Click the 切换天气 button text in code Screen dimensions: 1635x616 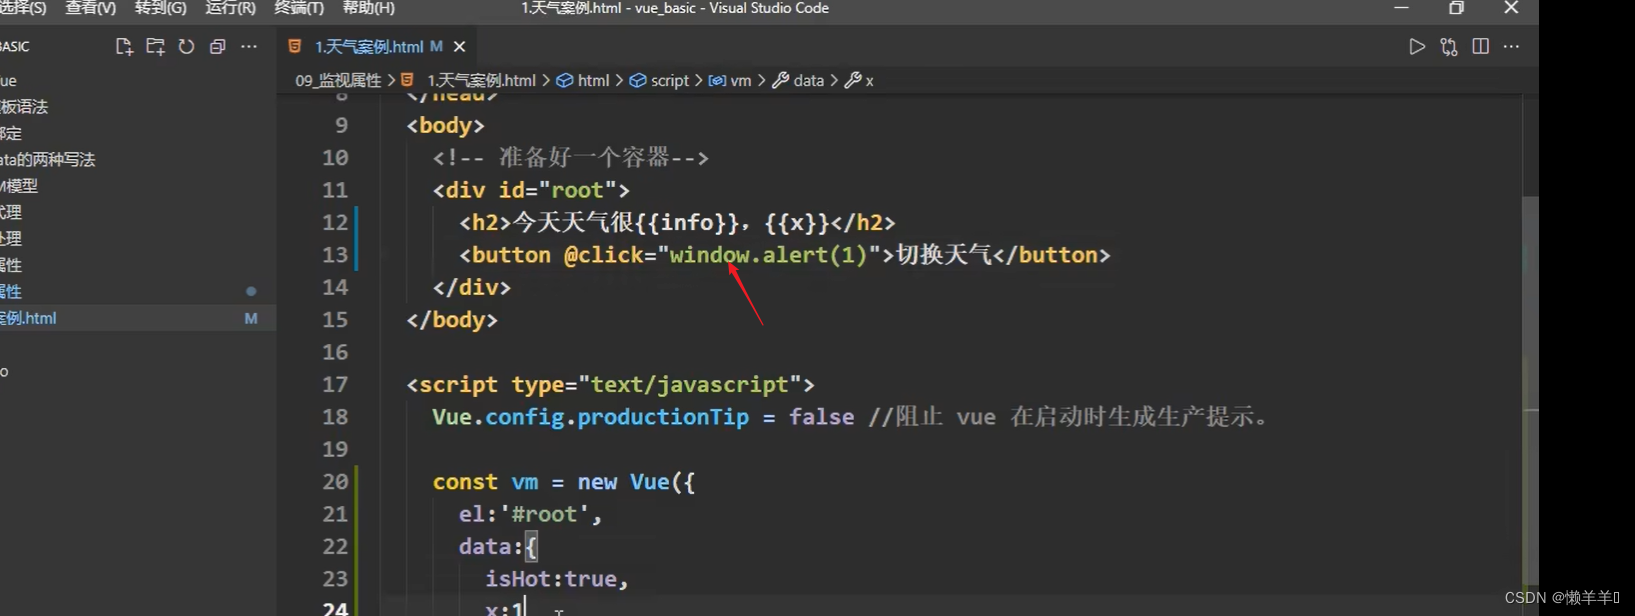click(943, 255)
